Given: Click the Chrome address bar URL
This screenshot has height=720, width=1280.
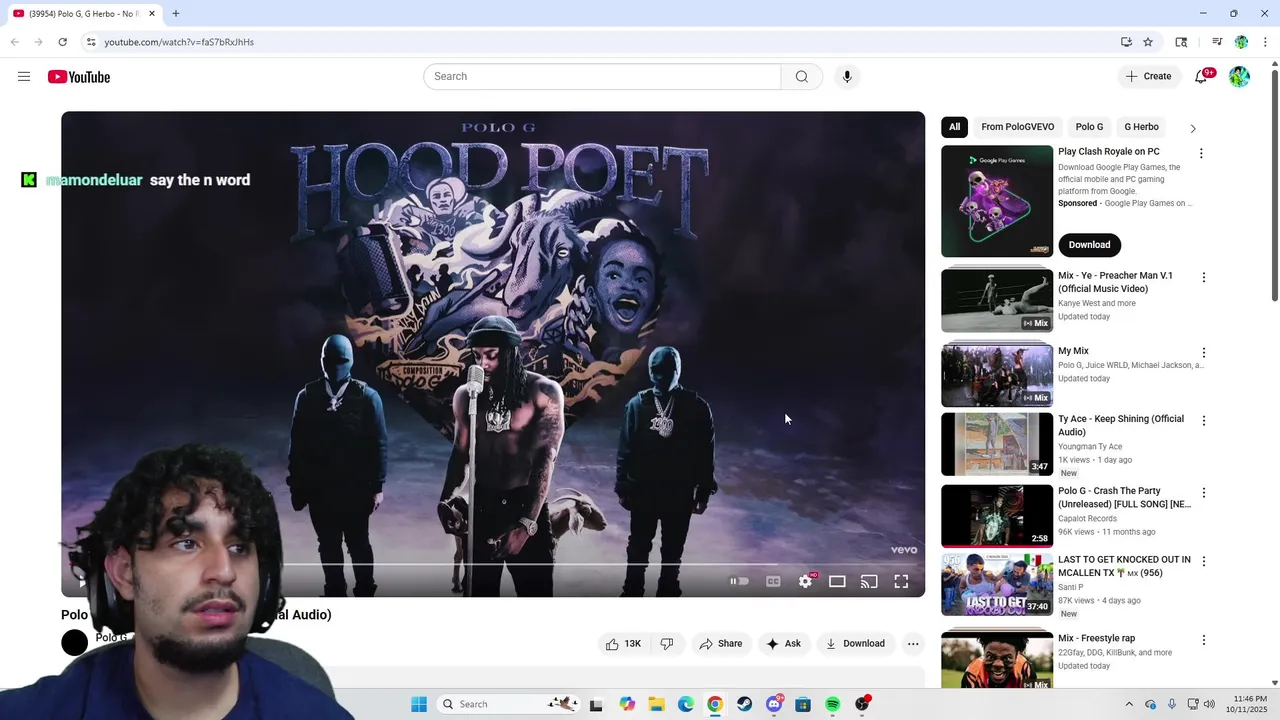Looking at the screenshot, I should [179, 42].
